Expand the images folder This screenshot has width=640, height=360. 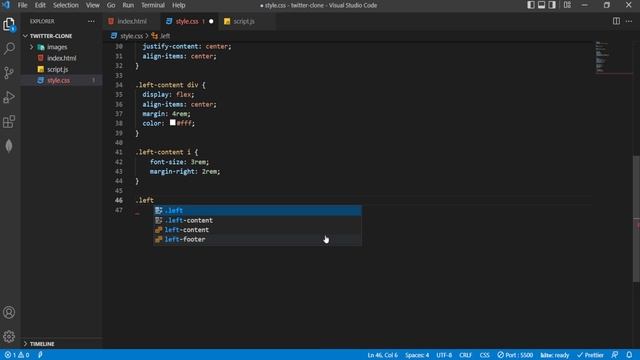pos(57,47)
